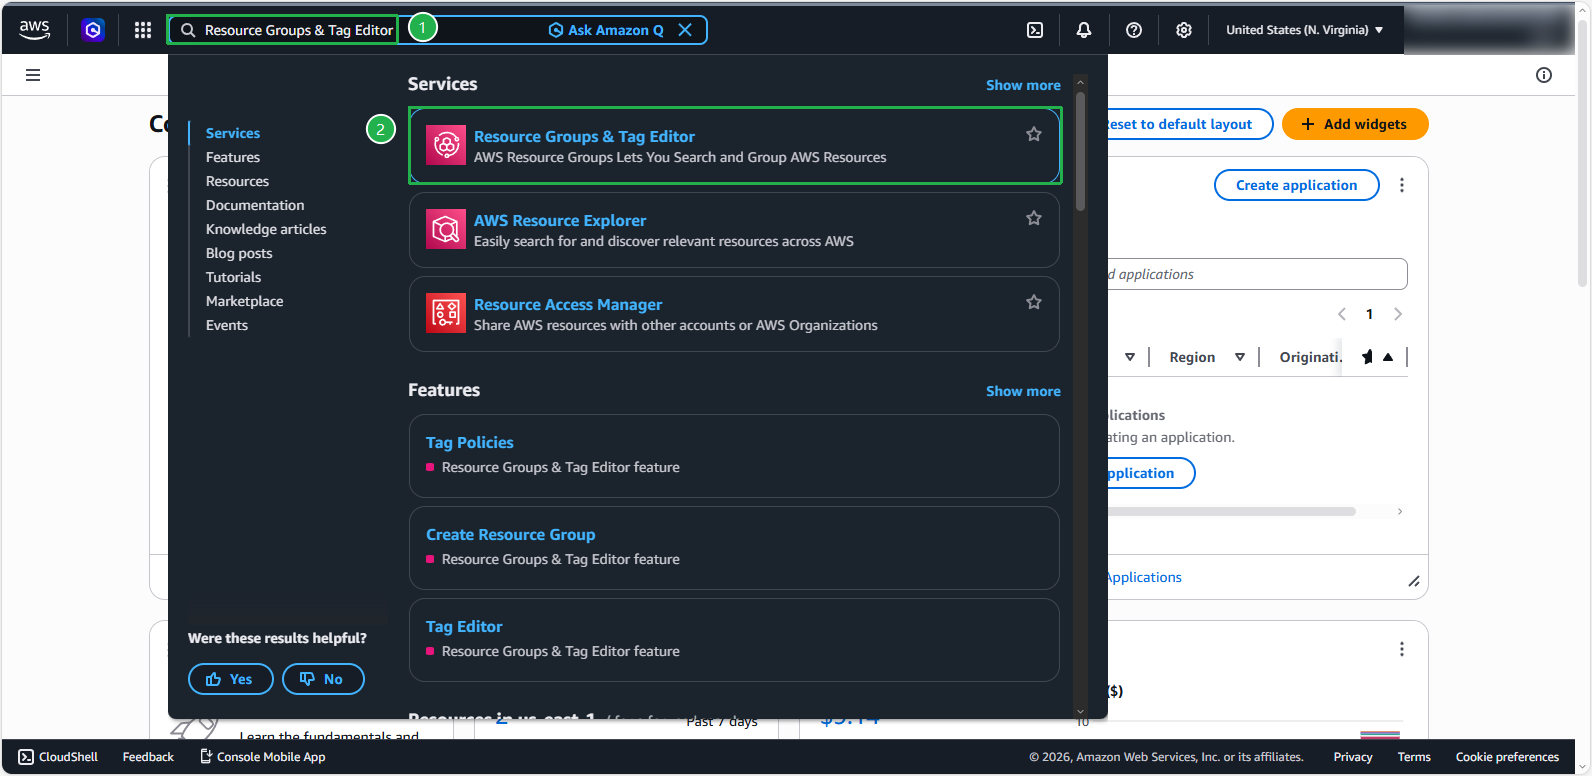Click the Resource Groups & Tag Editor service icon
Screen dimensions: 1592x776
446,145
